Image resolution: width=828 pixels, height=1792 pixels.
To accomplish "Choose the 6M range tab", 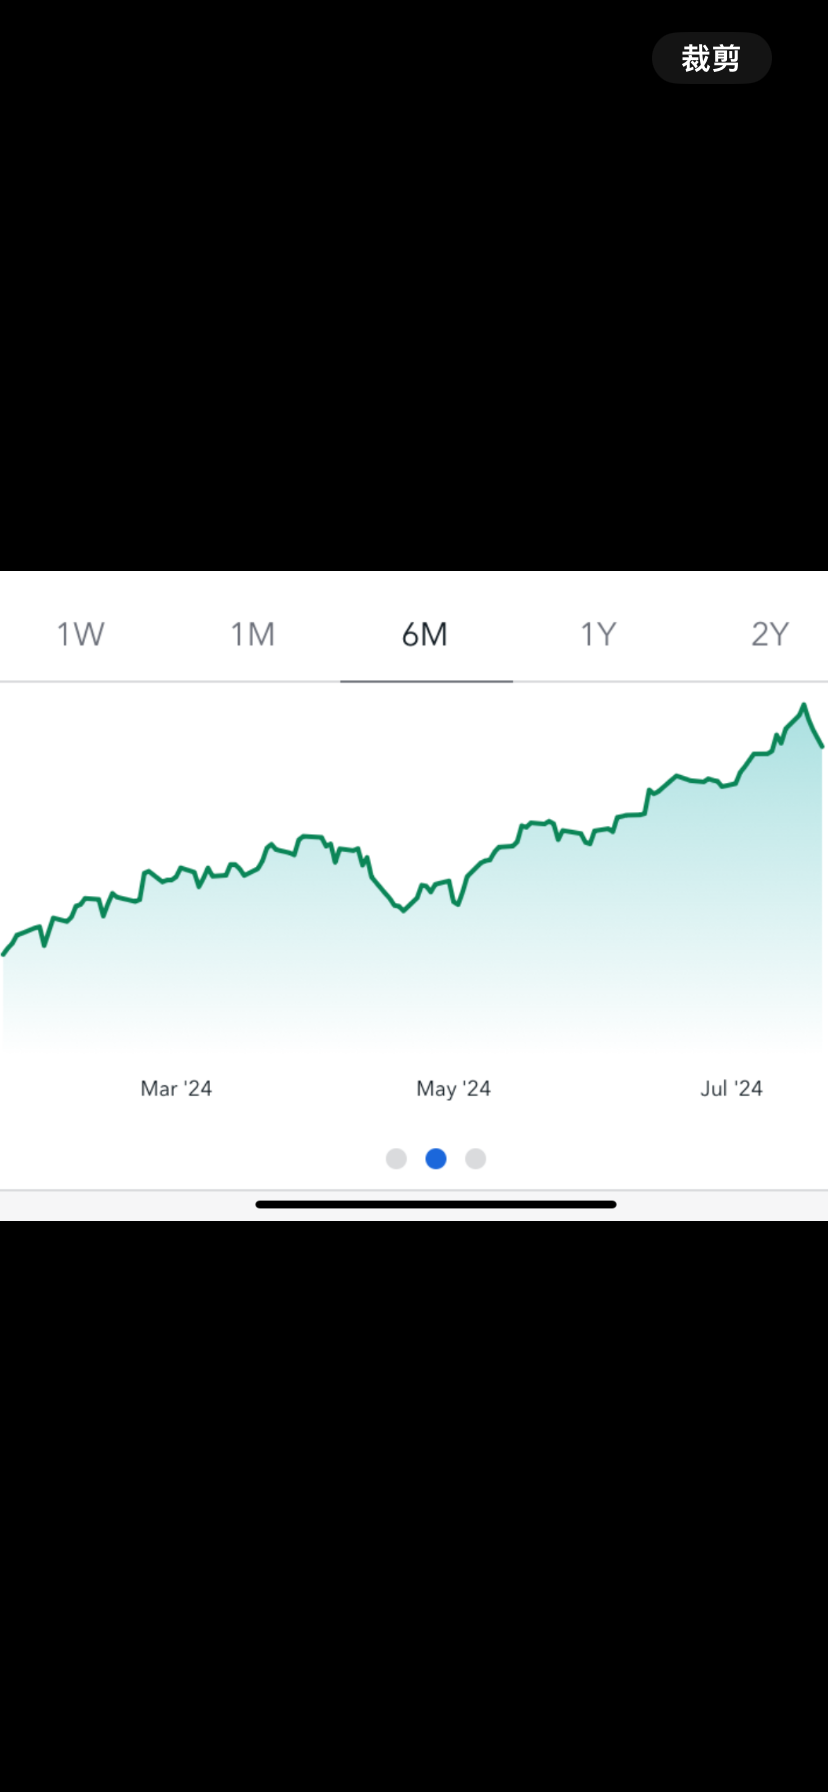I will (x=425, y=634).
